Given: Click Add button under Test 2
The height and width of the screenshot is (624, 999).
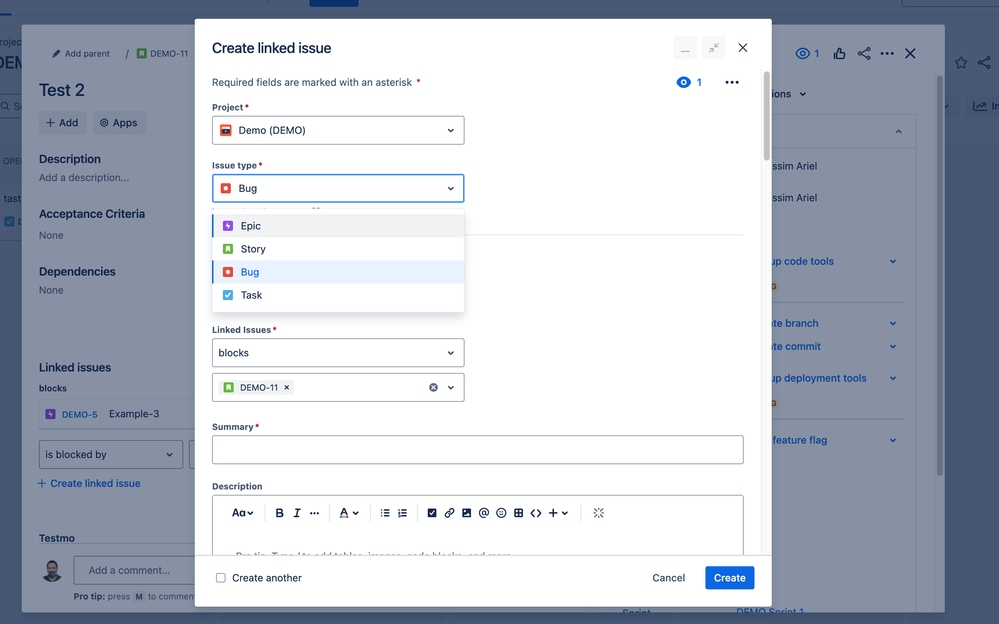Looking at the screenshot, I should click(62, 123).
